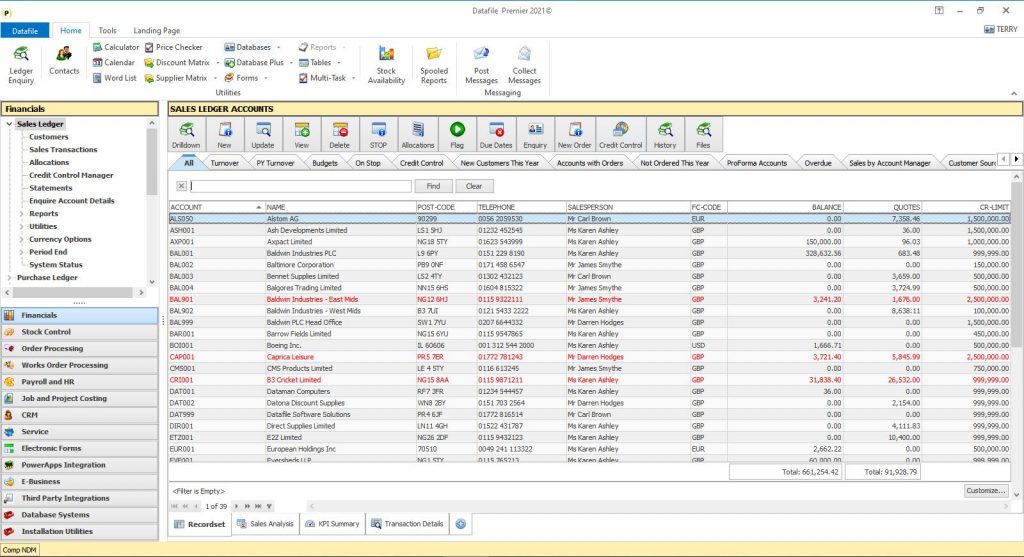Screen dimensions: 1024x557
Task: Open the Stock Control module
Action: [79, 332]
